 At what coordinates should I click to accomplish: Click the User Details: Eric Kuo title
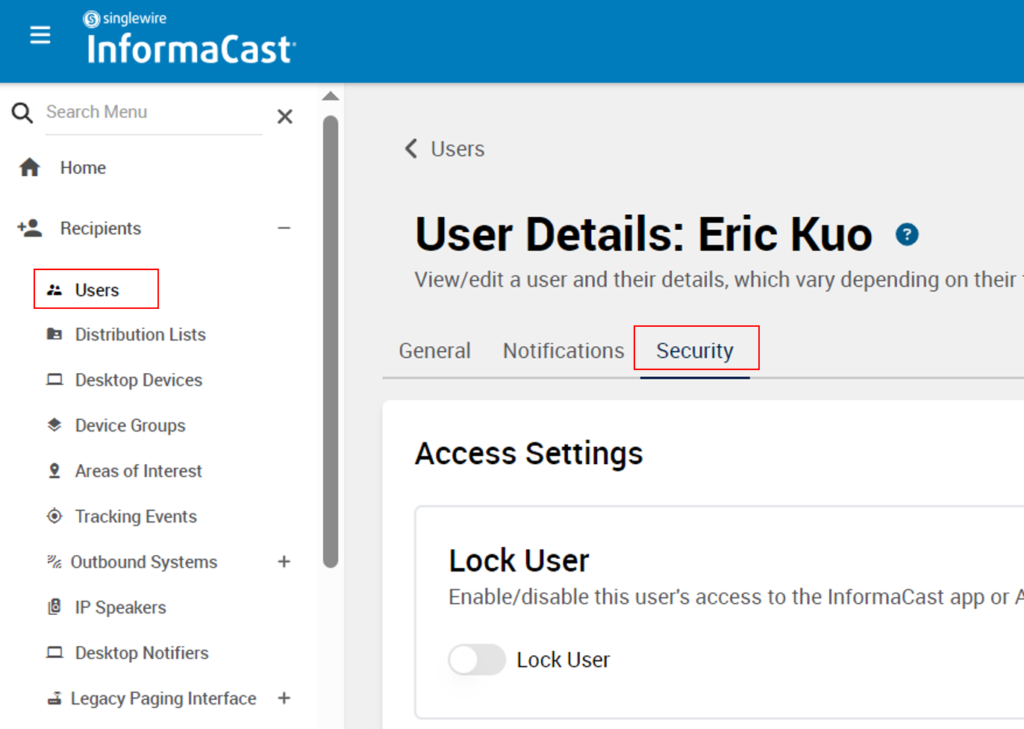(644, 234)
